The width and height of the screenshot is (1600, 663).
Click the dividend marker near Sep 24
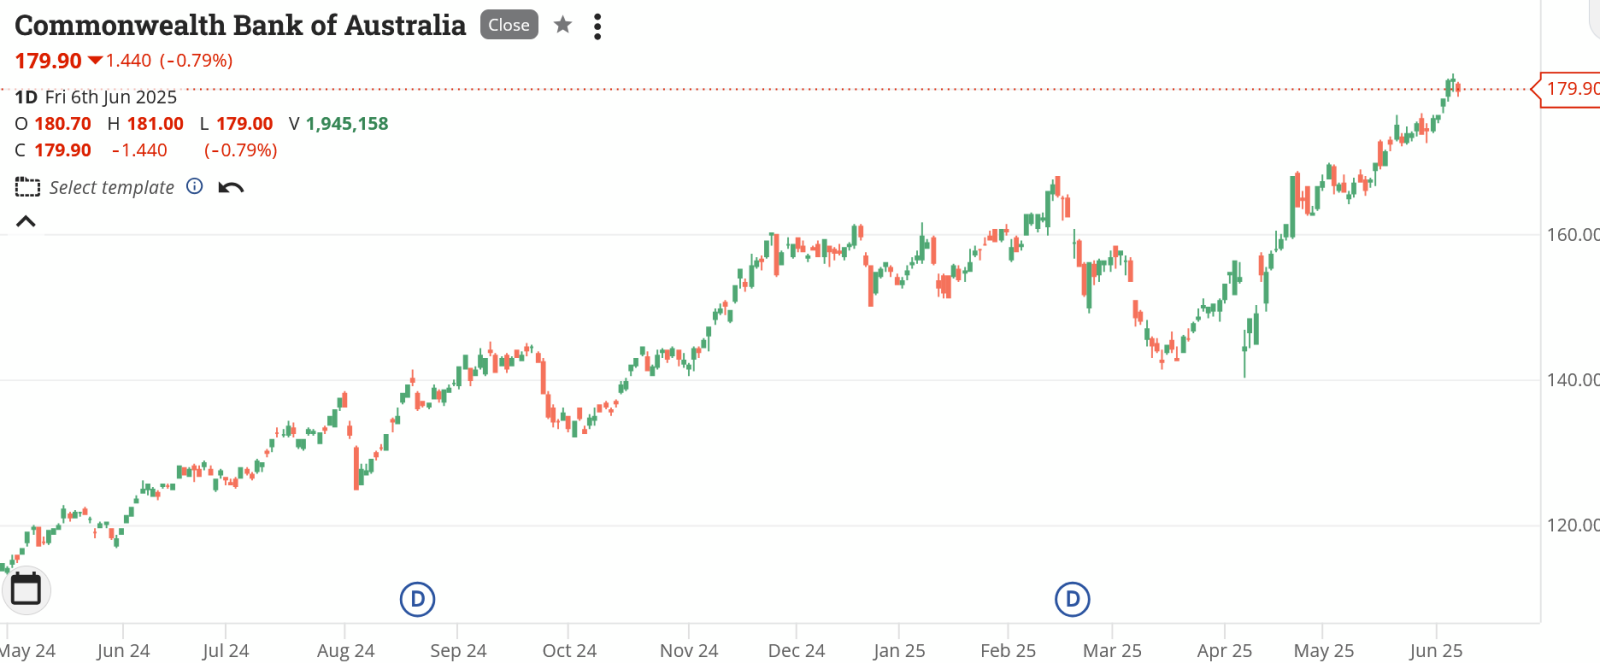(417, 600)
